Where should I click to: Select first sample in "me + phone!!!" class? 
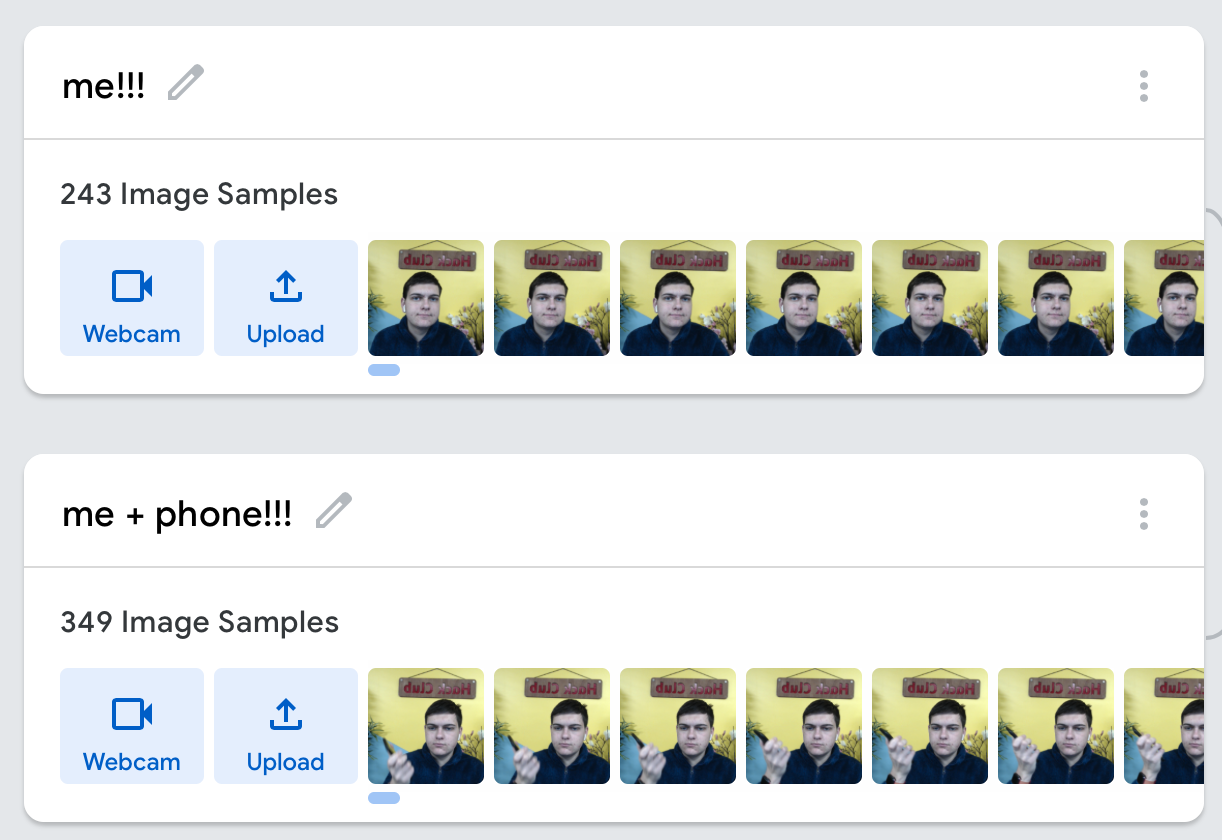426,726
